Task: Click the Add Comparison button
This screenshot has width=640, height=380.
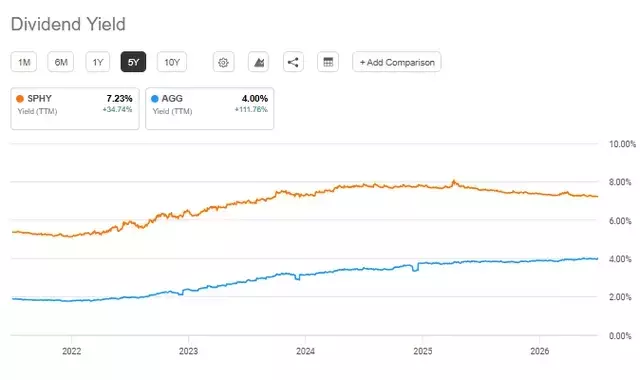Action: (x=397, y=62)
